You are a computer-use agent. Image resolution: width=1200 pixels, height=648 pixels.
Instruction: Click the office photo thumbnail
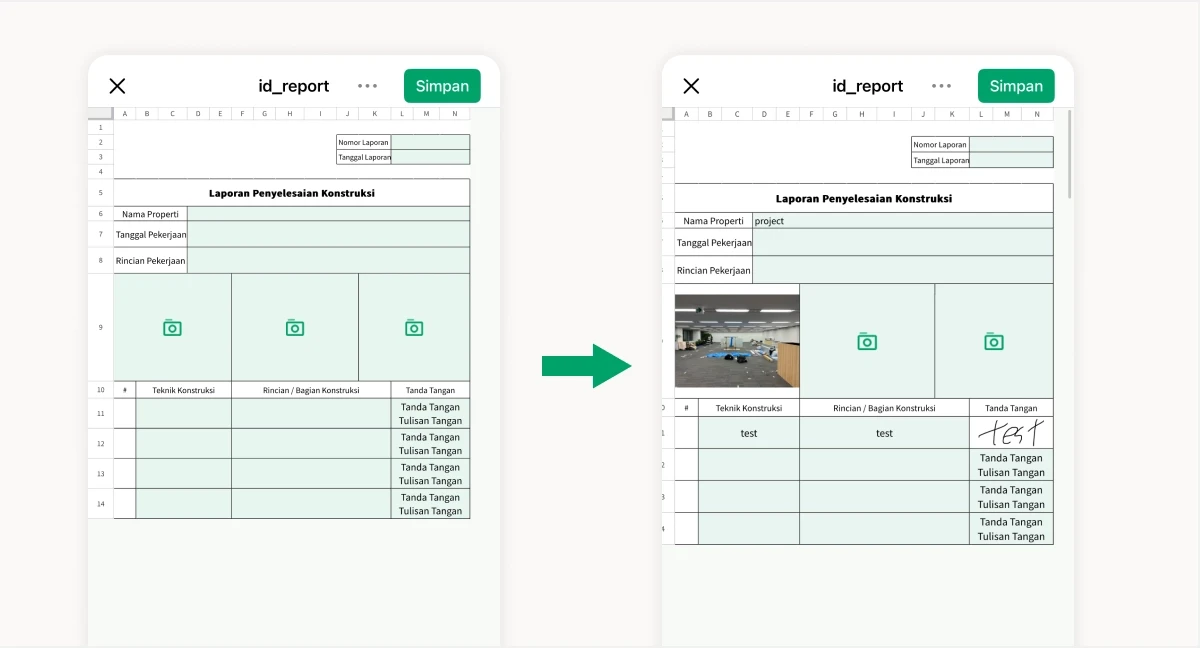coord(737,340)
